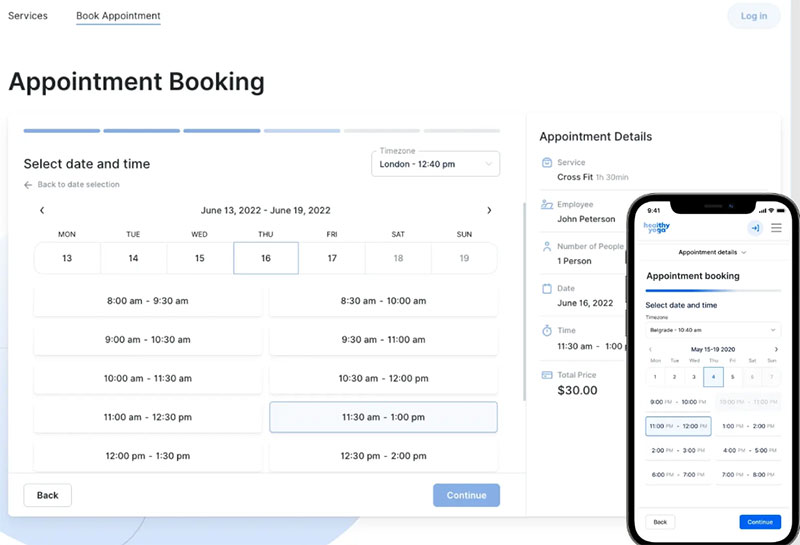The width and height of the screenshot is (800, 545).
Task: Select Thursday 16 in the calendar
Action: click(266, 258)
